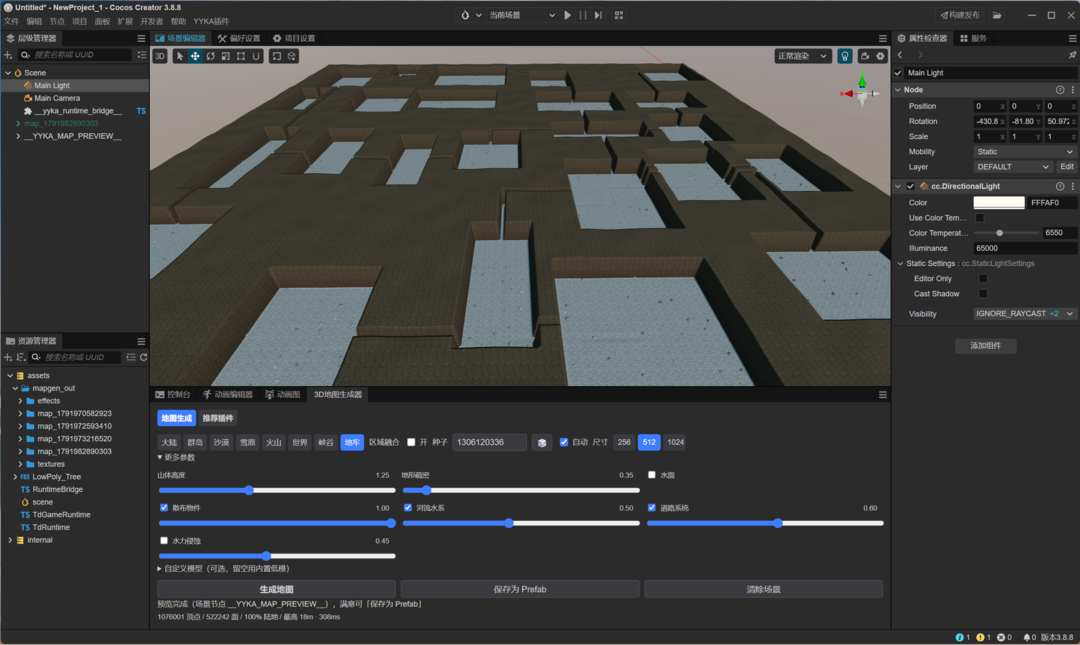Click the random seed dice icon

(x=542, y=442)
